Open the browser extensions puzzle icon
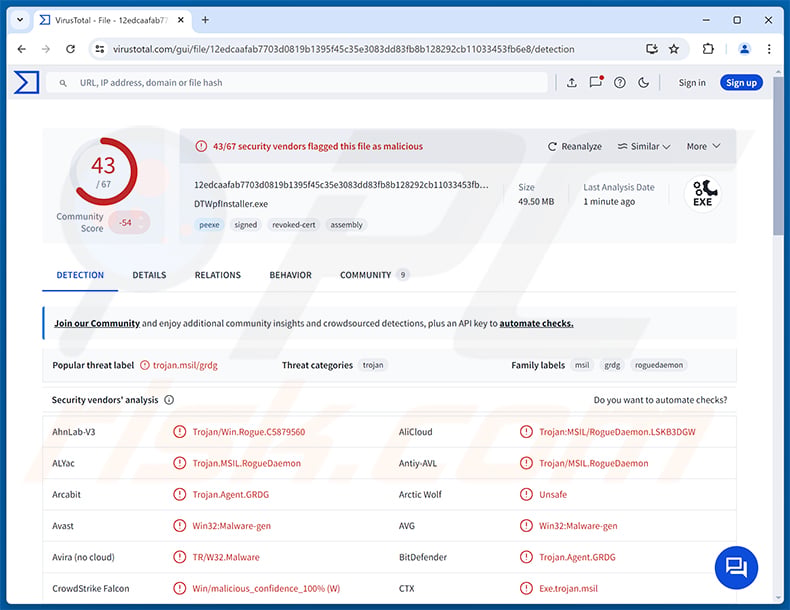Viewport: 790px width, 610px height. coord(708,49)
